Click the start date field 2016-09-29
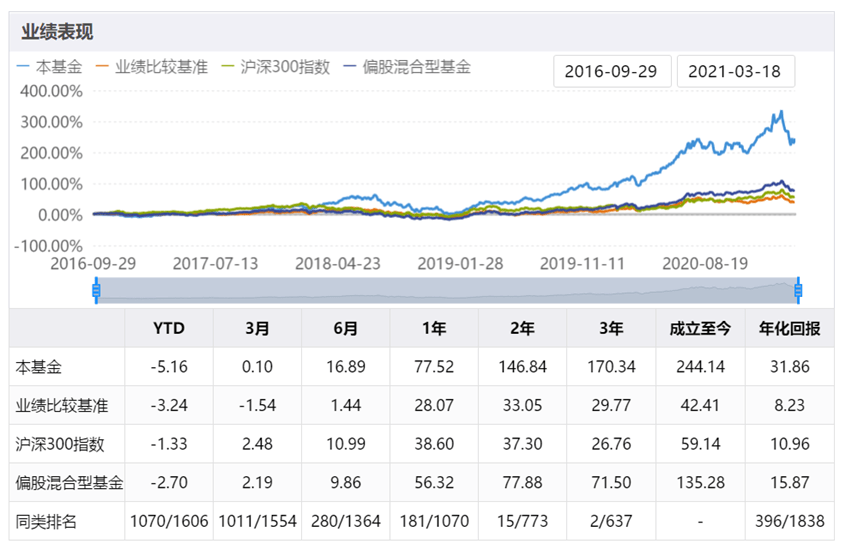Viewport: 846px width, 544px height. coord(612,71)
